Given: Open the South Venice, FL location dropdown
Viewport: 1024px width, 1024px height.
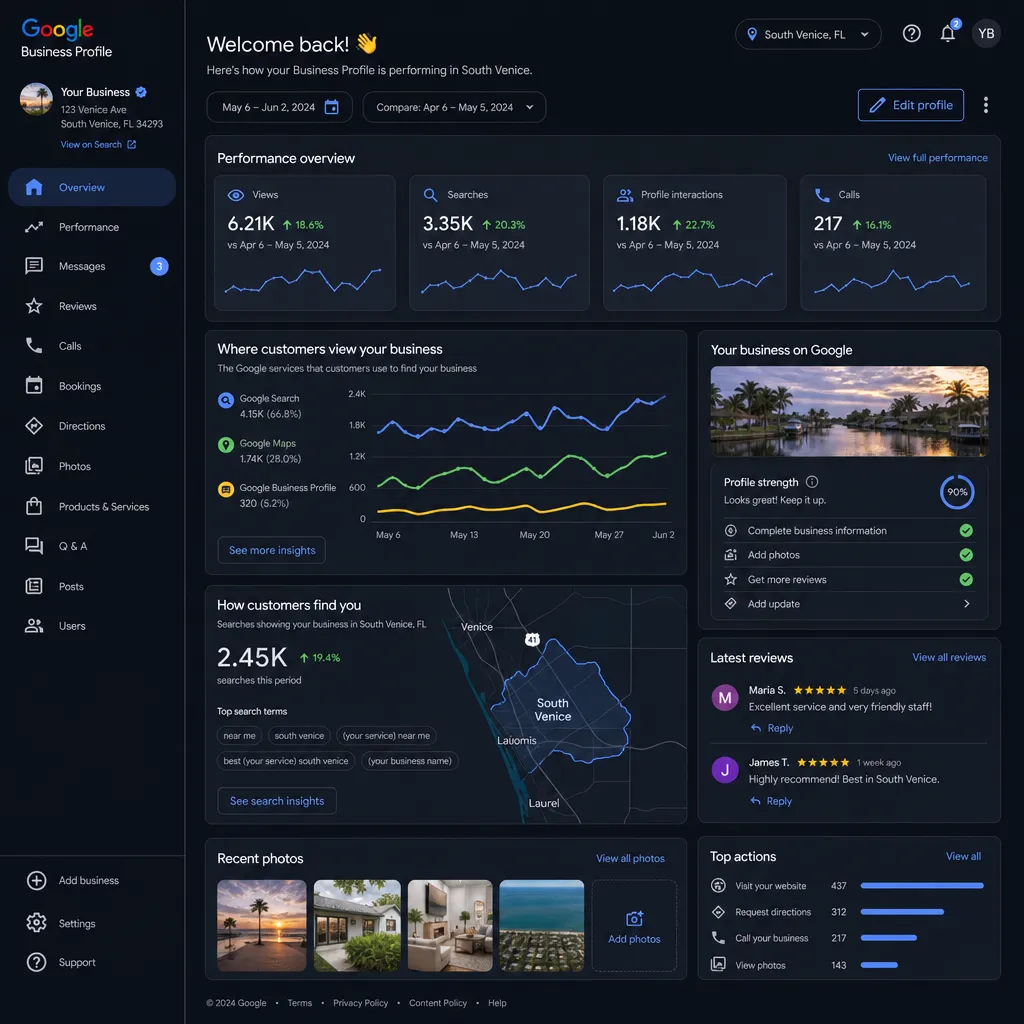Looking at the screenshot, I should pyautogui.click(x=808, y=34).
